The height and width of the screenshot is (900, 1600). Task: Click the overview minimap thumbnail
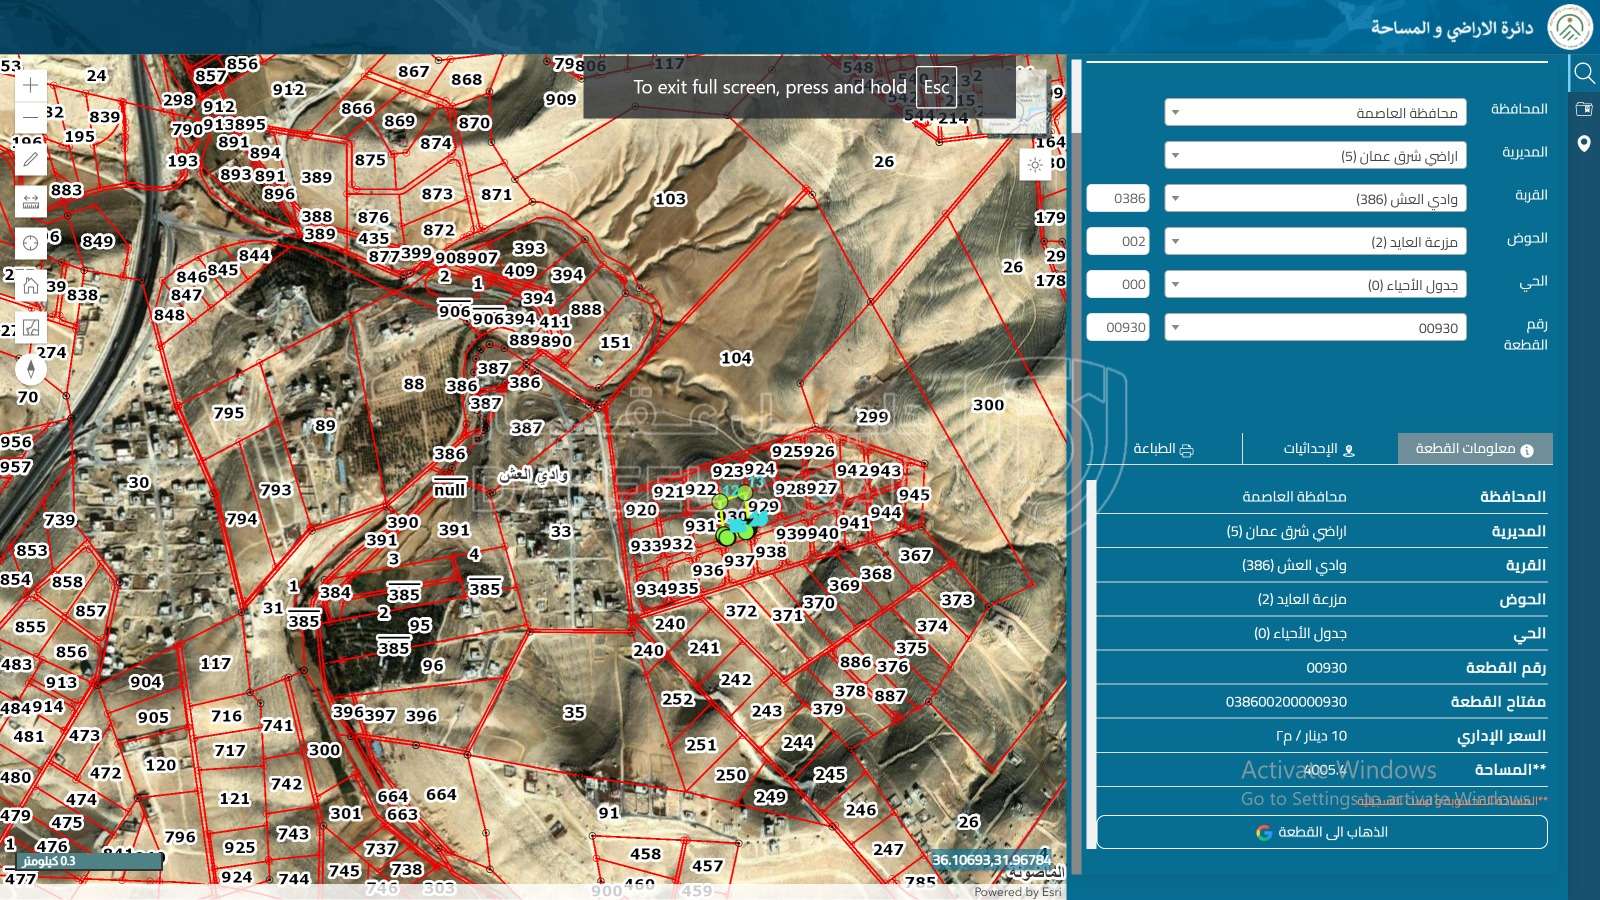pos(1030,100)
